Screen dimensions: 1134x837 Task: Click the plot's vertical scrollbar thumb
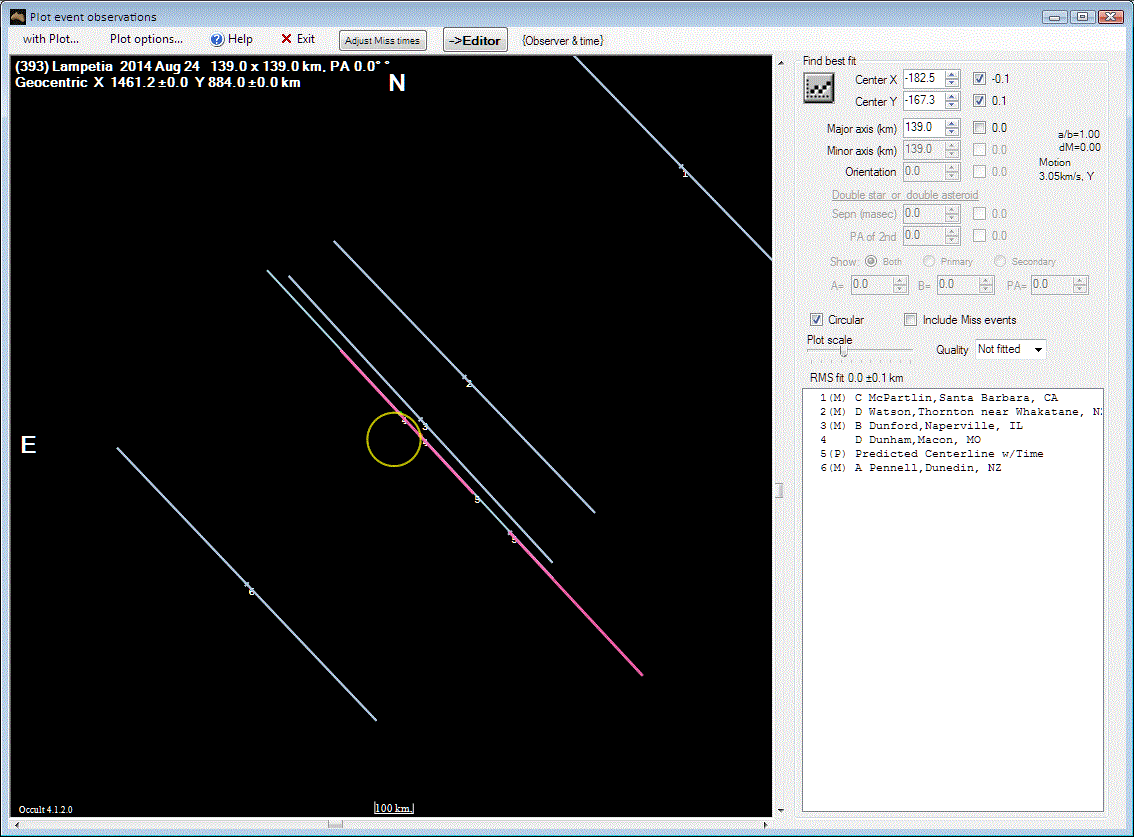780,490
